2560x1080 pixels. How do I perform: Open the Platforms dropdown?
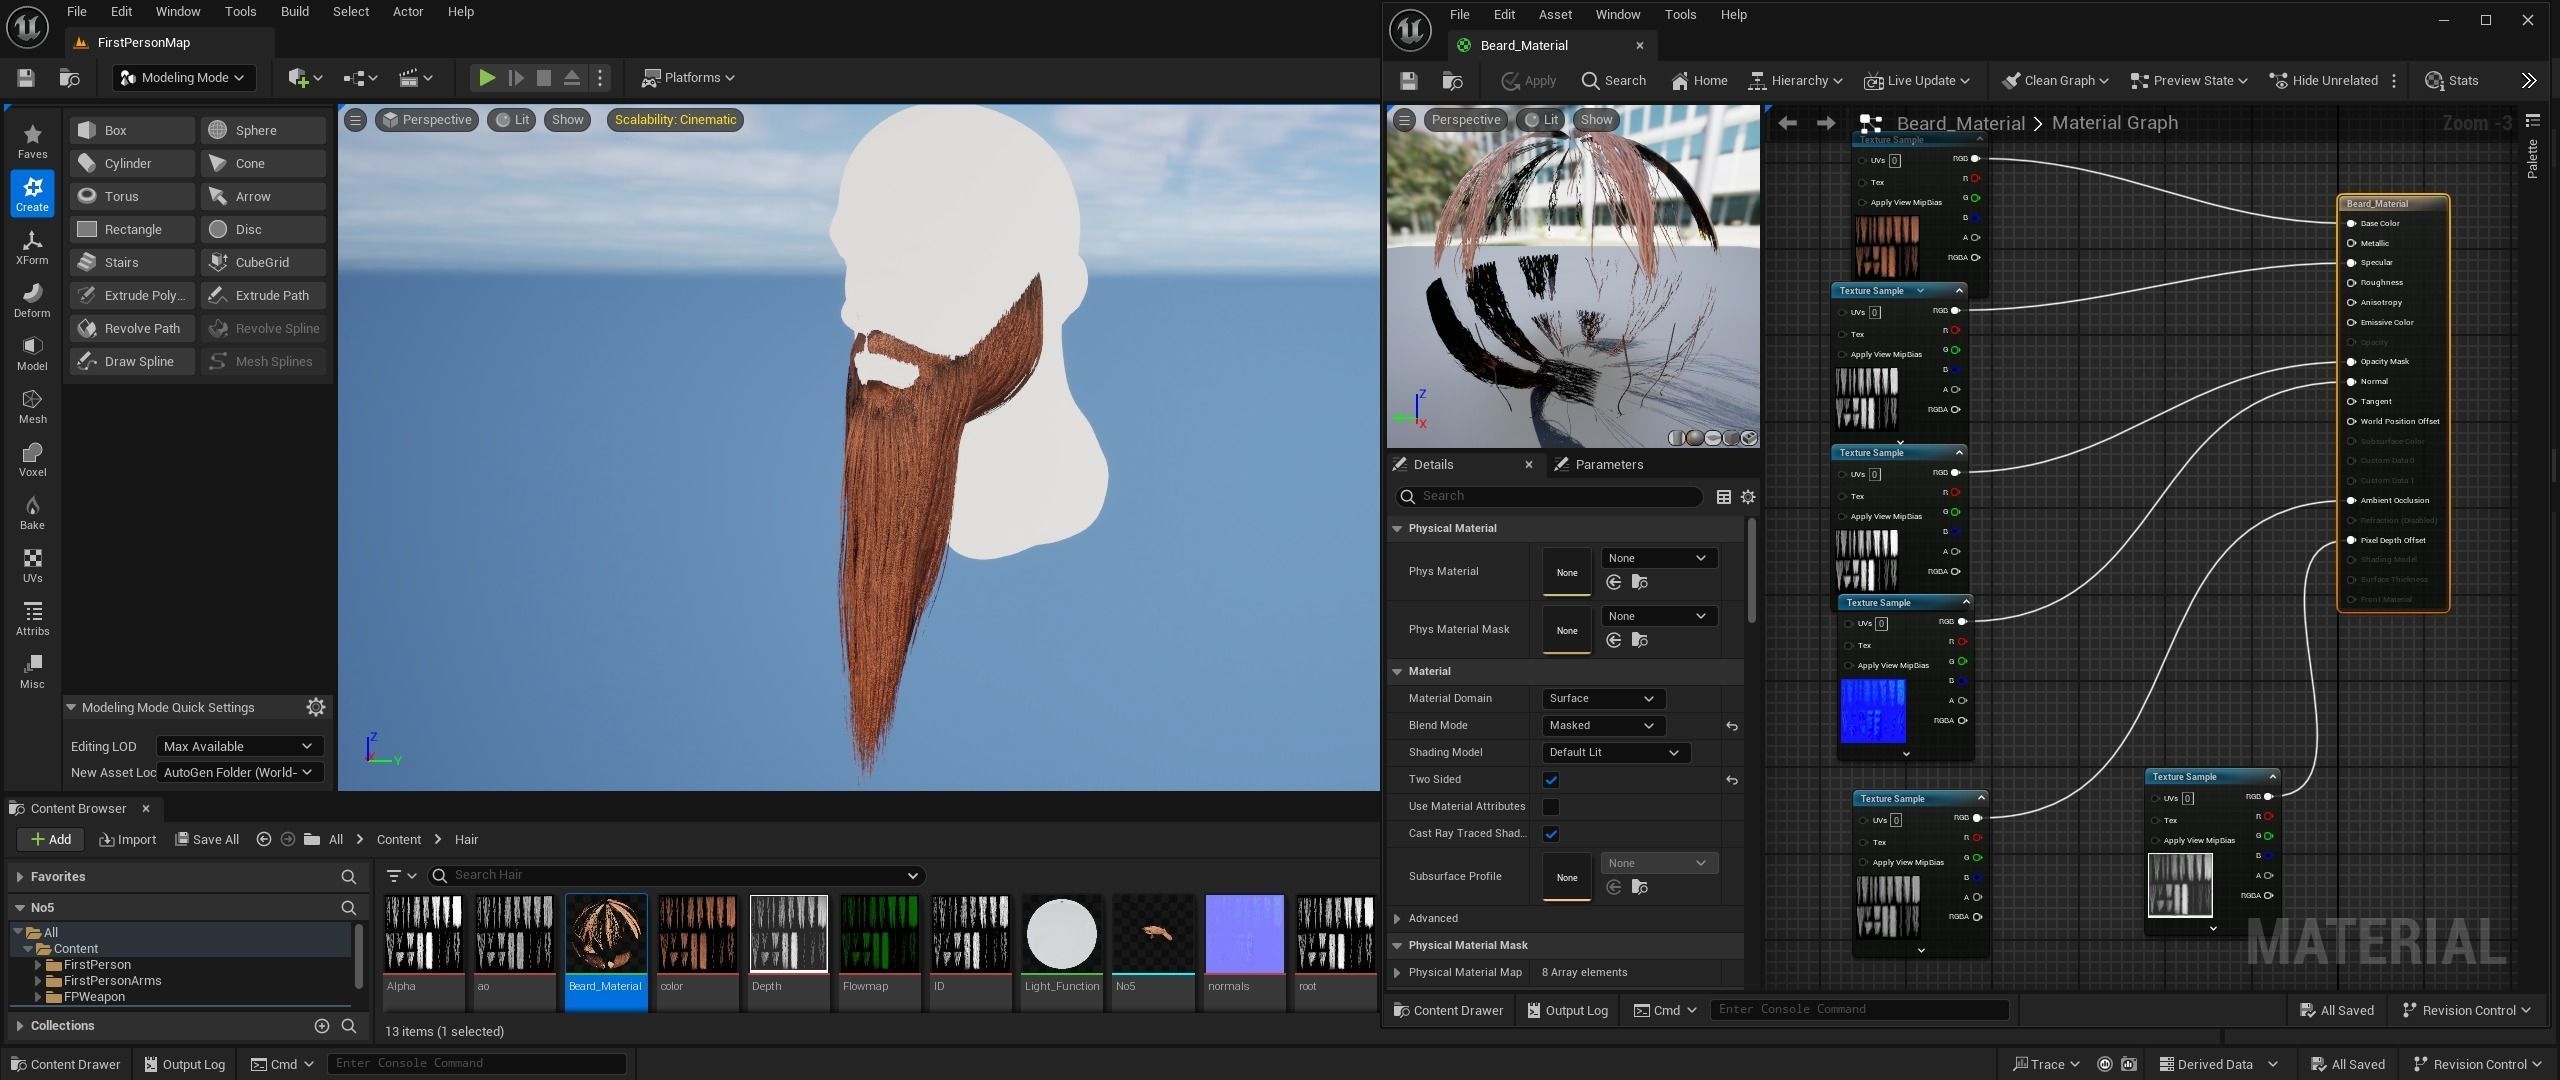(x=688, y=77)
